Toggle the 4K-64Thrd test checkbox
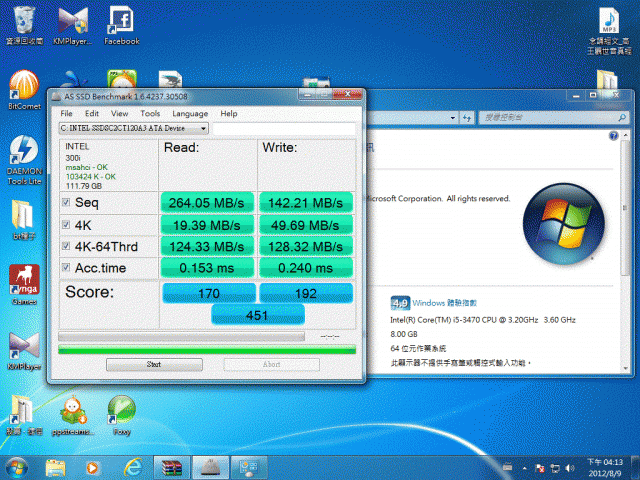 (x=66, y=246)
